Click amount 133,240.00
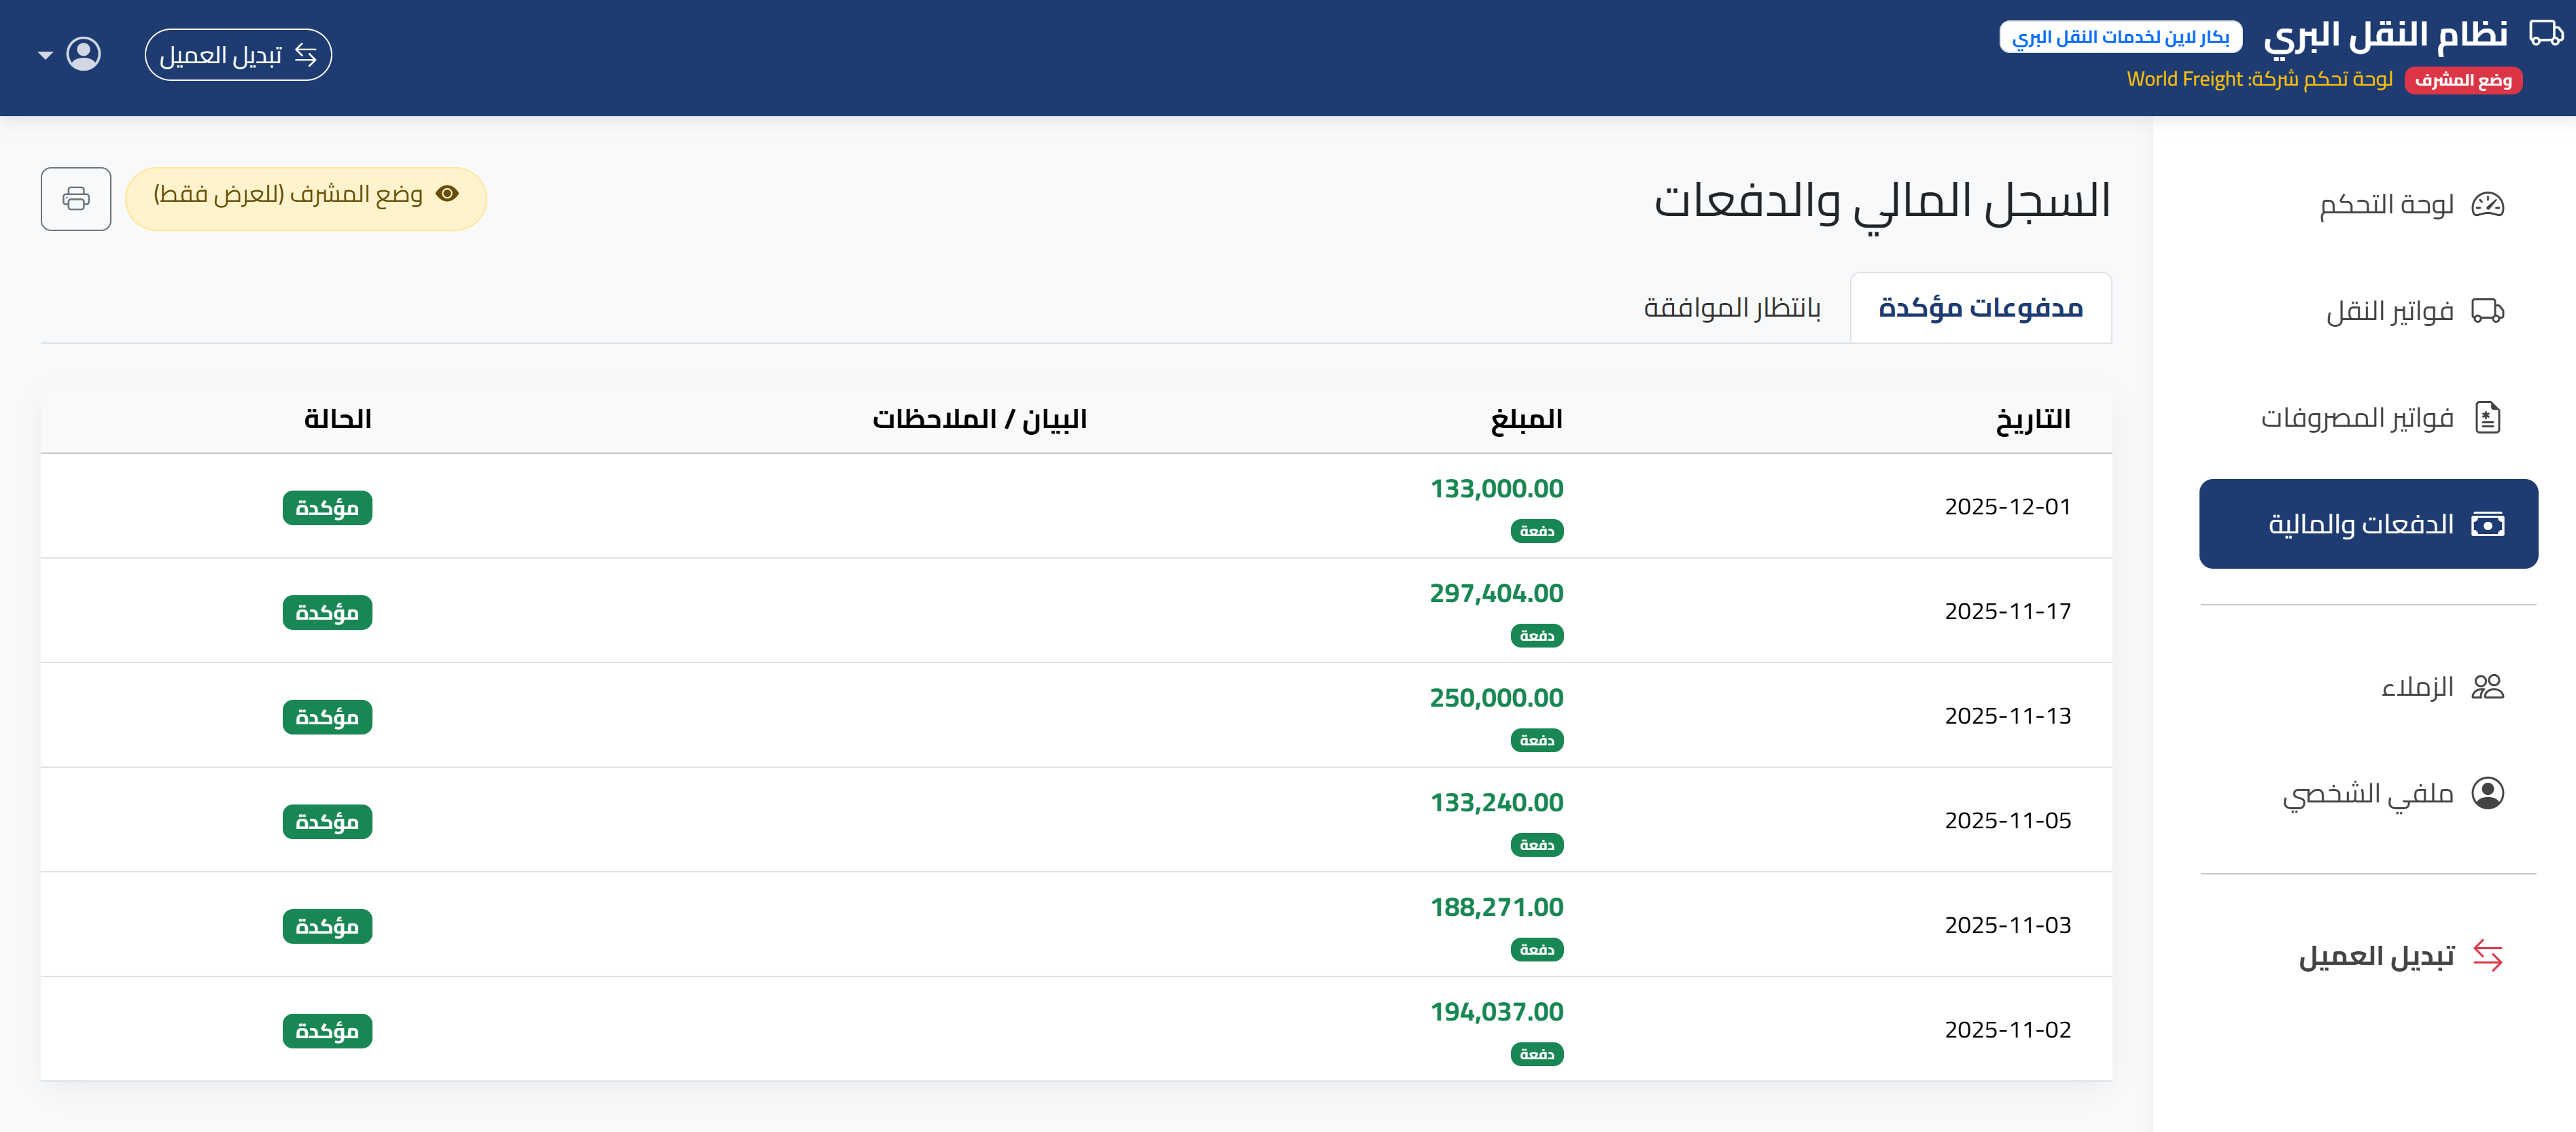The width and height of the screenshot is (2576, 1132). [x=1496, y=803]
